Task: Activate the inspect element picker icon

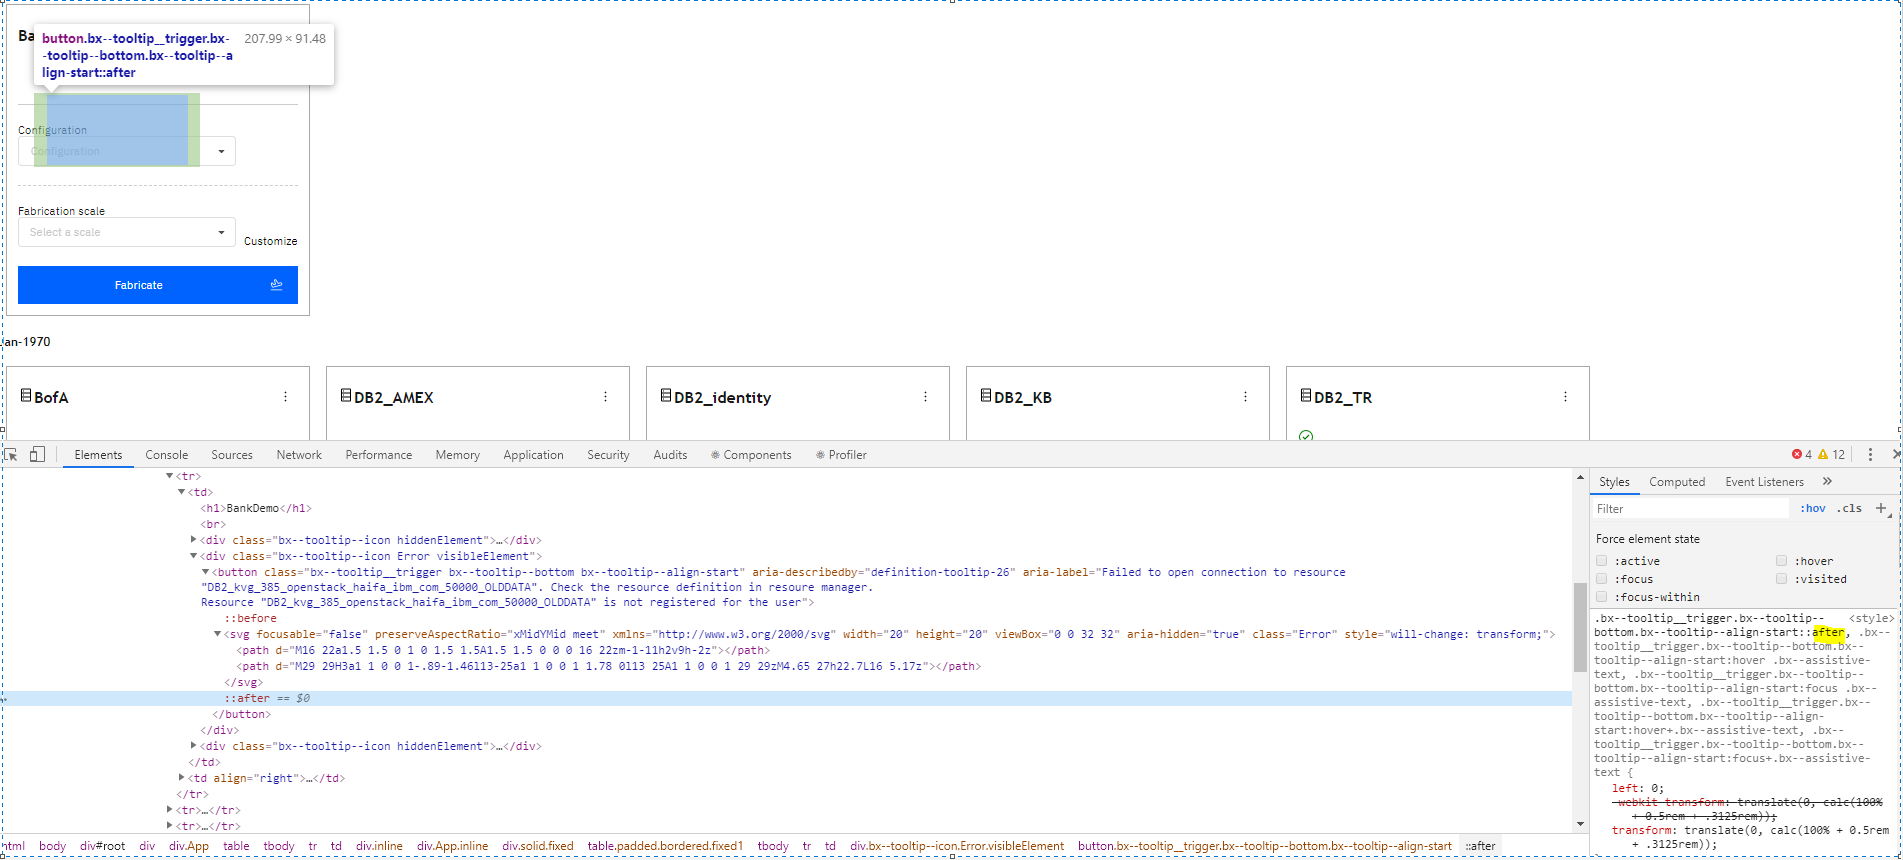Action: 11,454
